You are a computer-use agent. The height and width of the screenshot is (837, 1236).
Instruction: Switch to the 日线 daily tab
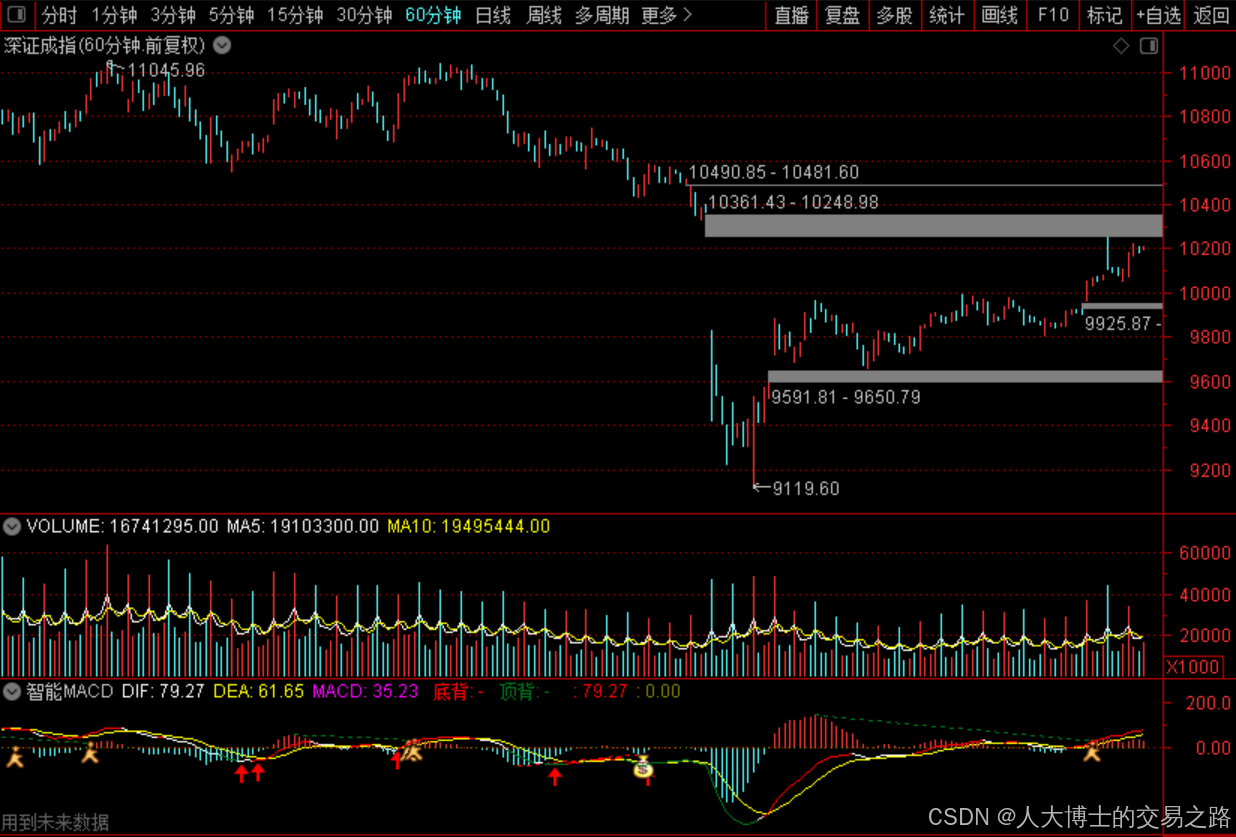tap(493, 15)
